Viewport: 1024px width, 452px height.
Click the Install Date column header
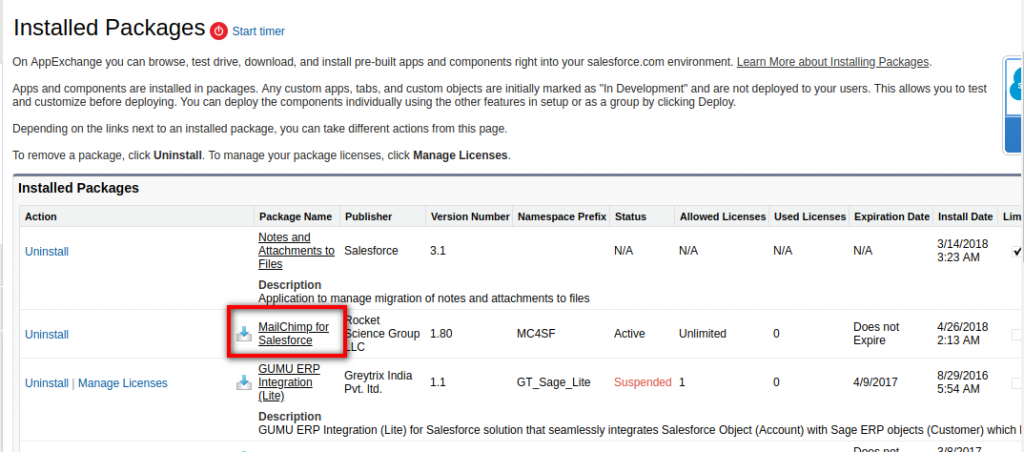[x=965, y=216]
